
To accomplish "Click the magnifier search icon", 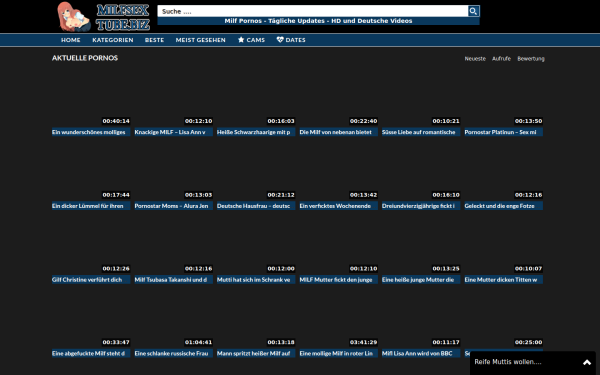I will coord(473,11).
